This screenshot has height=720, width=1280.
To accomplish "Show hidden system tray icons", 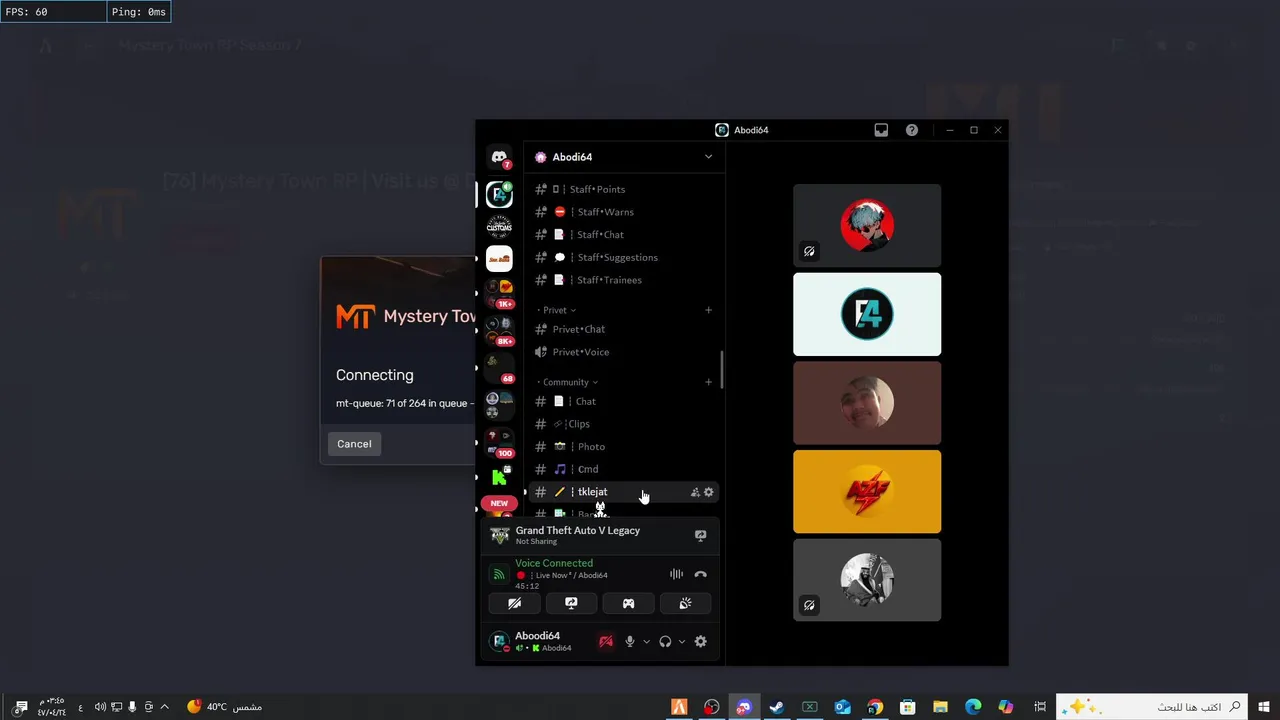I will click(x=164, y=707).
